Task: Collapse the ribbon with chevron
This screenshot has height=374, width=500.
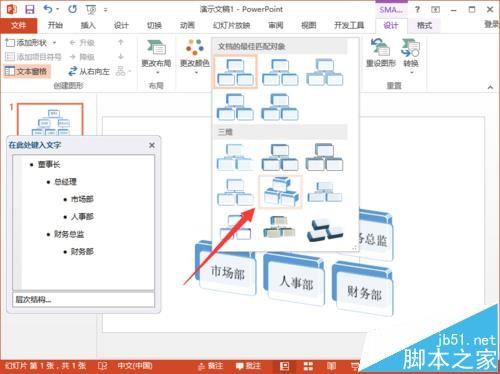Action: 490,87
